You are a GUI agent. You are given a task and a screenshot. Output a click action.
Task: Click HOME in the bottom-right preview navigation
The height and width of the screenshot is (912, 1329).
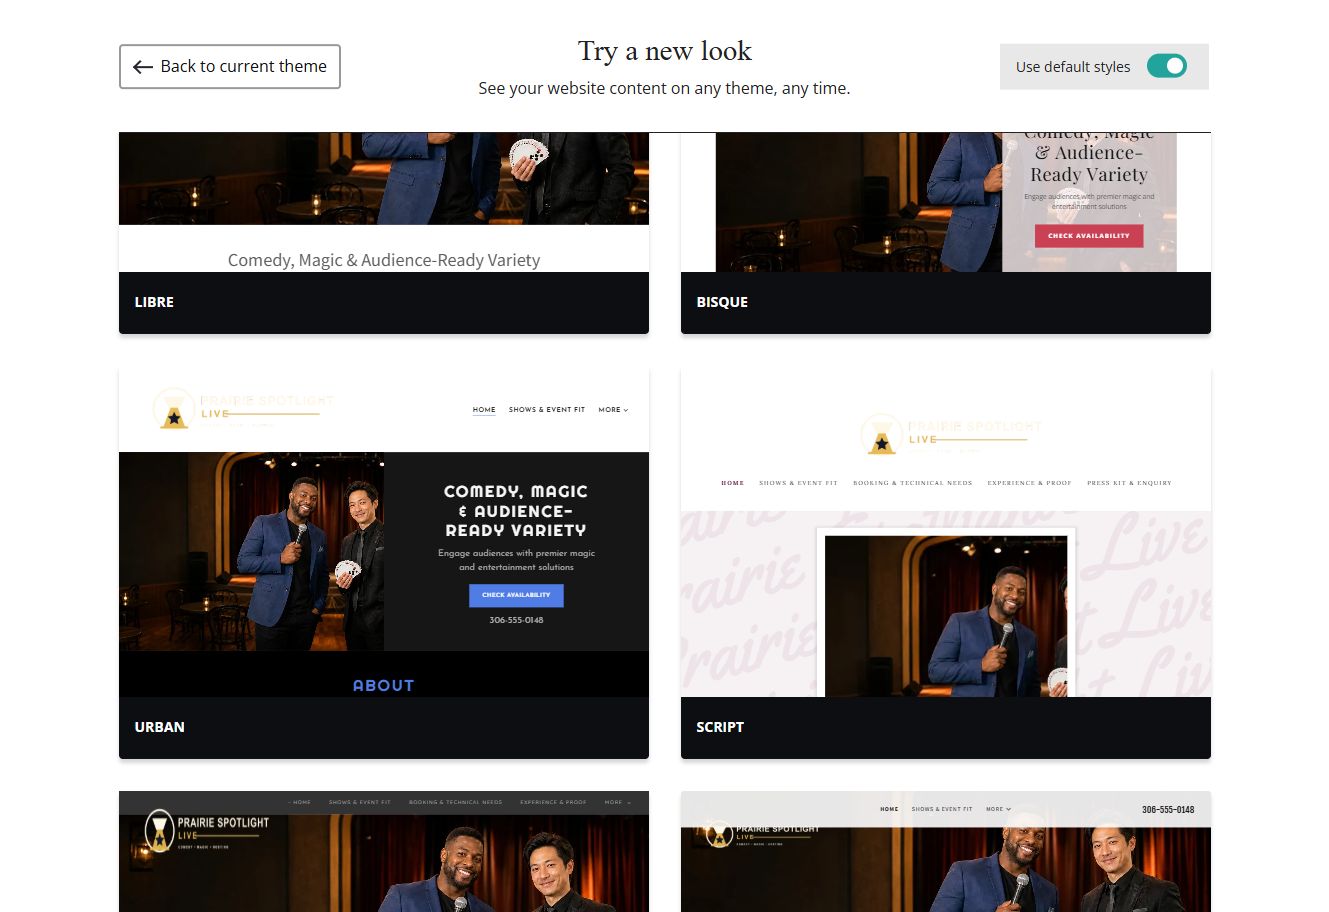(x=889, y=809)
